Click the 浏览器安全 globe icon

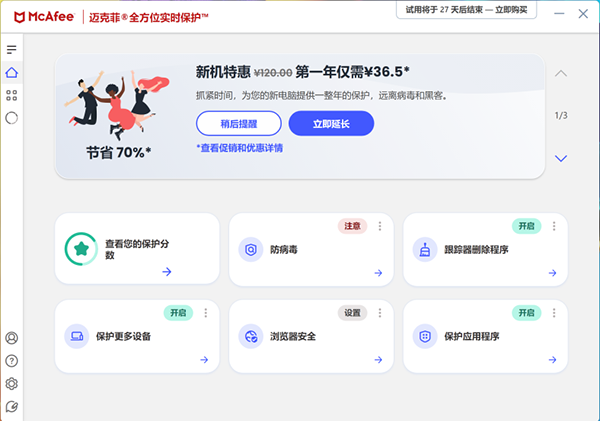(x=251, y=336)
